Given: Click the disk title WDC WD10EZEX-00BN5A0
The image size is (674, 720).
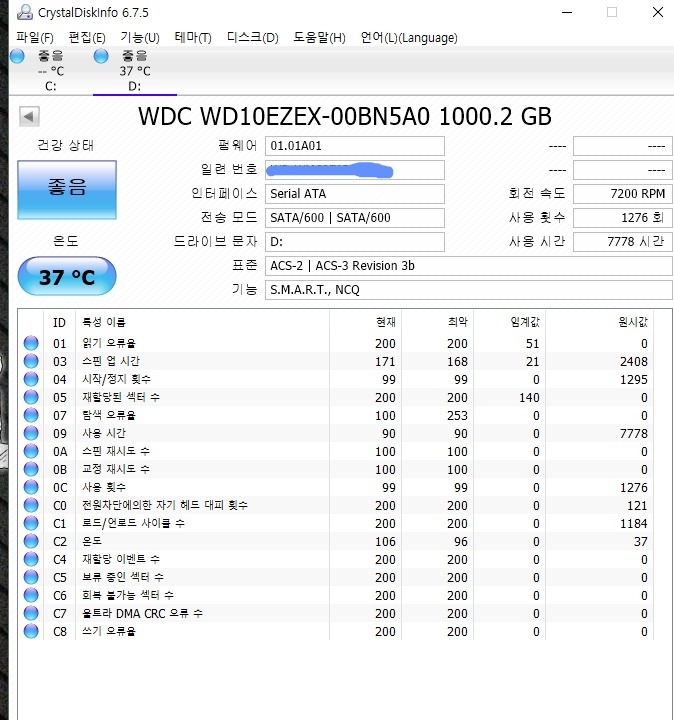Looking at the screenshot, I should (284, 116).
